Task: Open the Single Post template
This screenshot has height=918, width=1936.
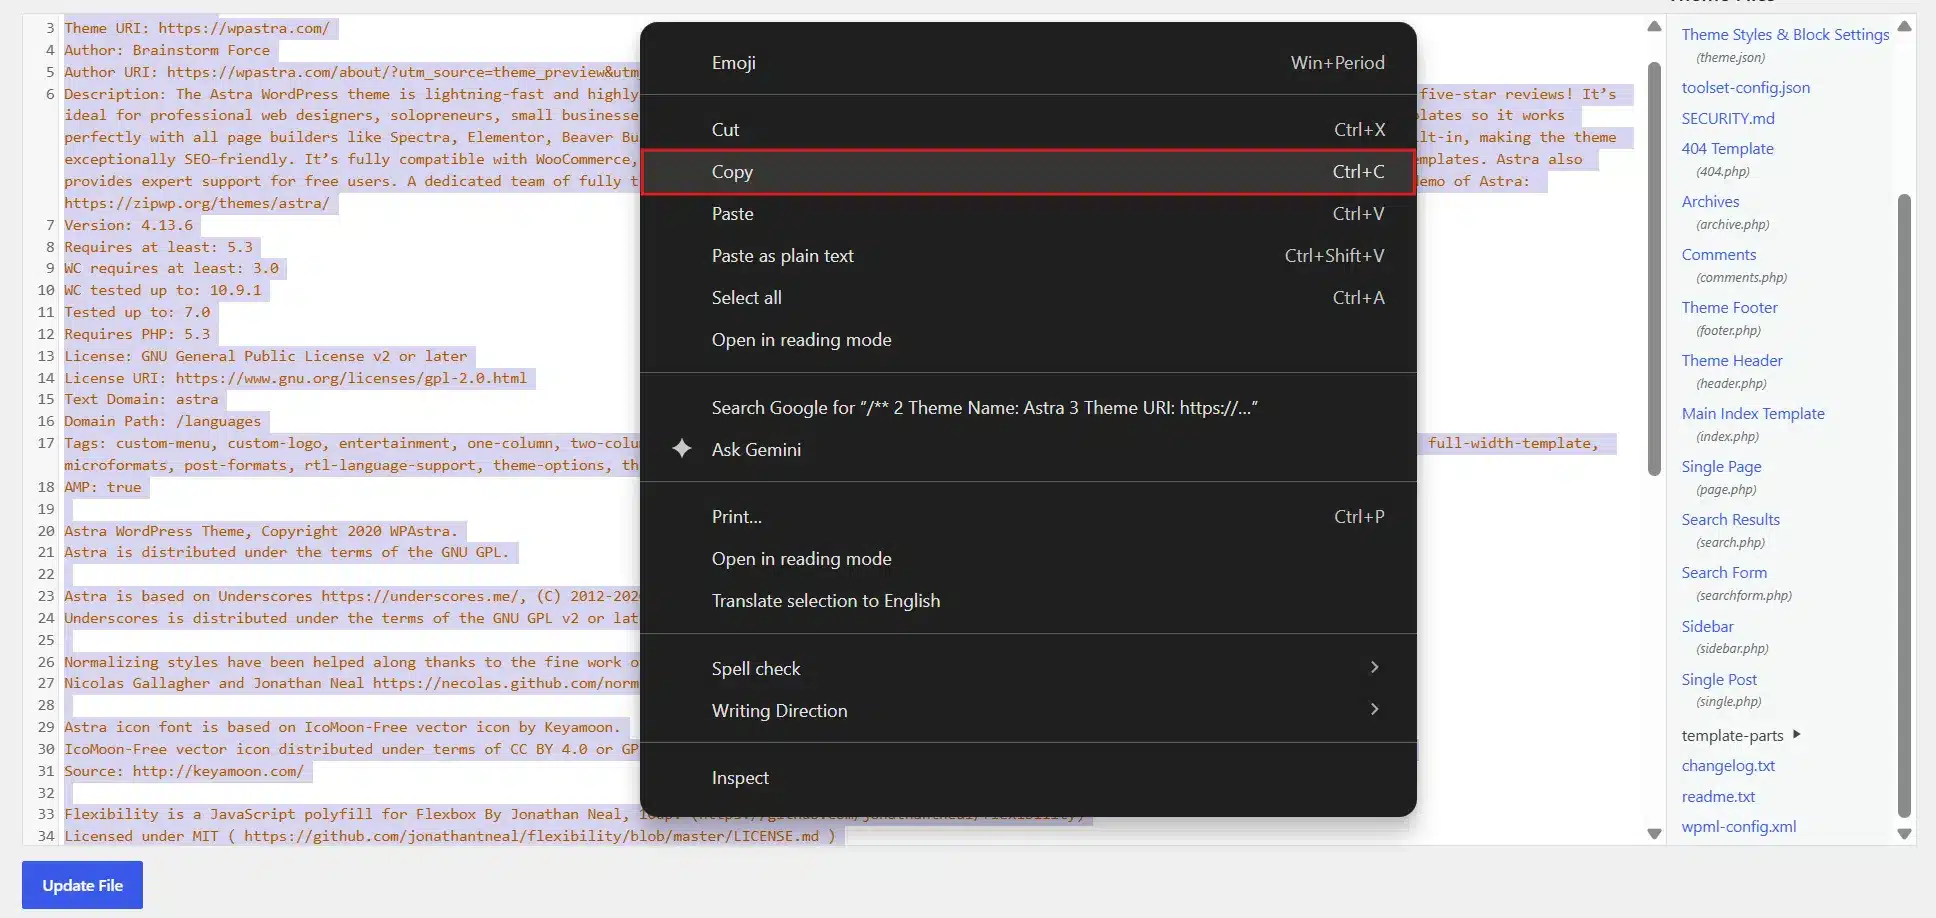Action: 1719,679
